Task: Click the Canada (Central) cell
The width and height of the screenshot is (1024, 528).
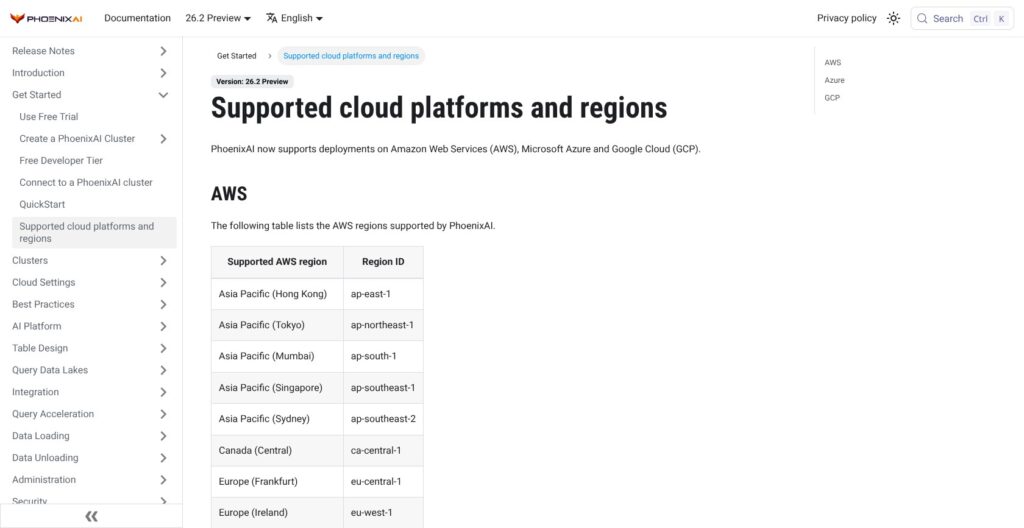Action: click(277, 450)
